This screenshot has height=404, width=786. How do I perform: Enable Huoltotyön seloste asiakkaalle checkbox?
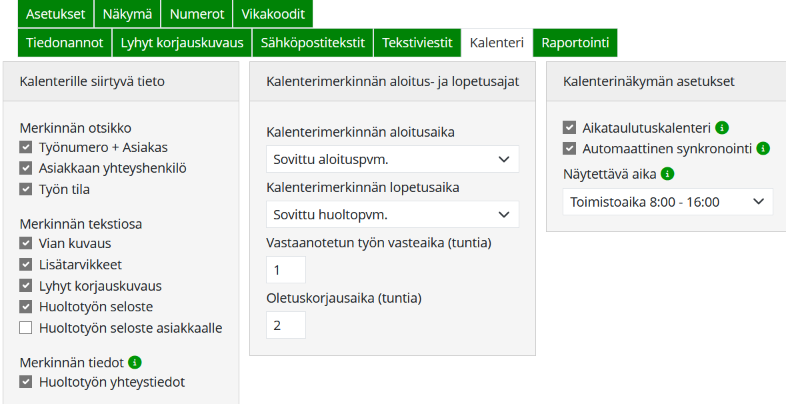click(26, 327)
